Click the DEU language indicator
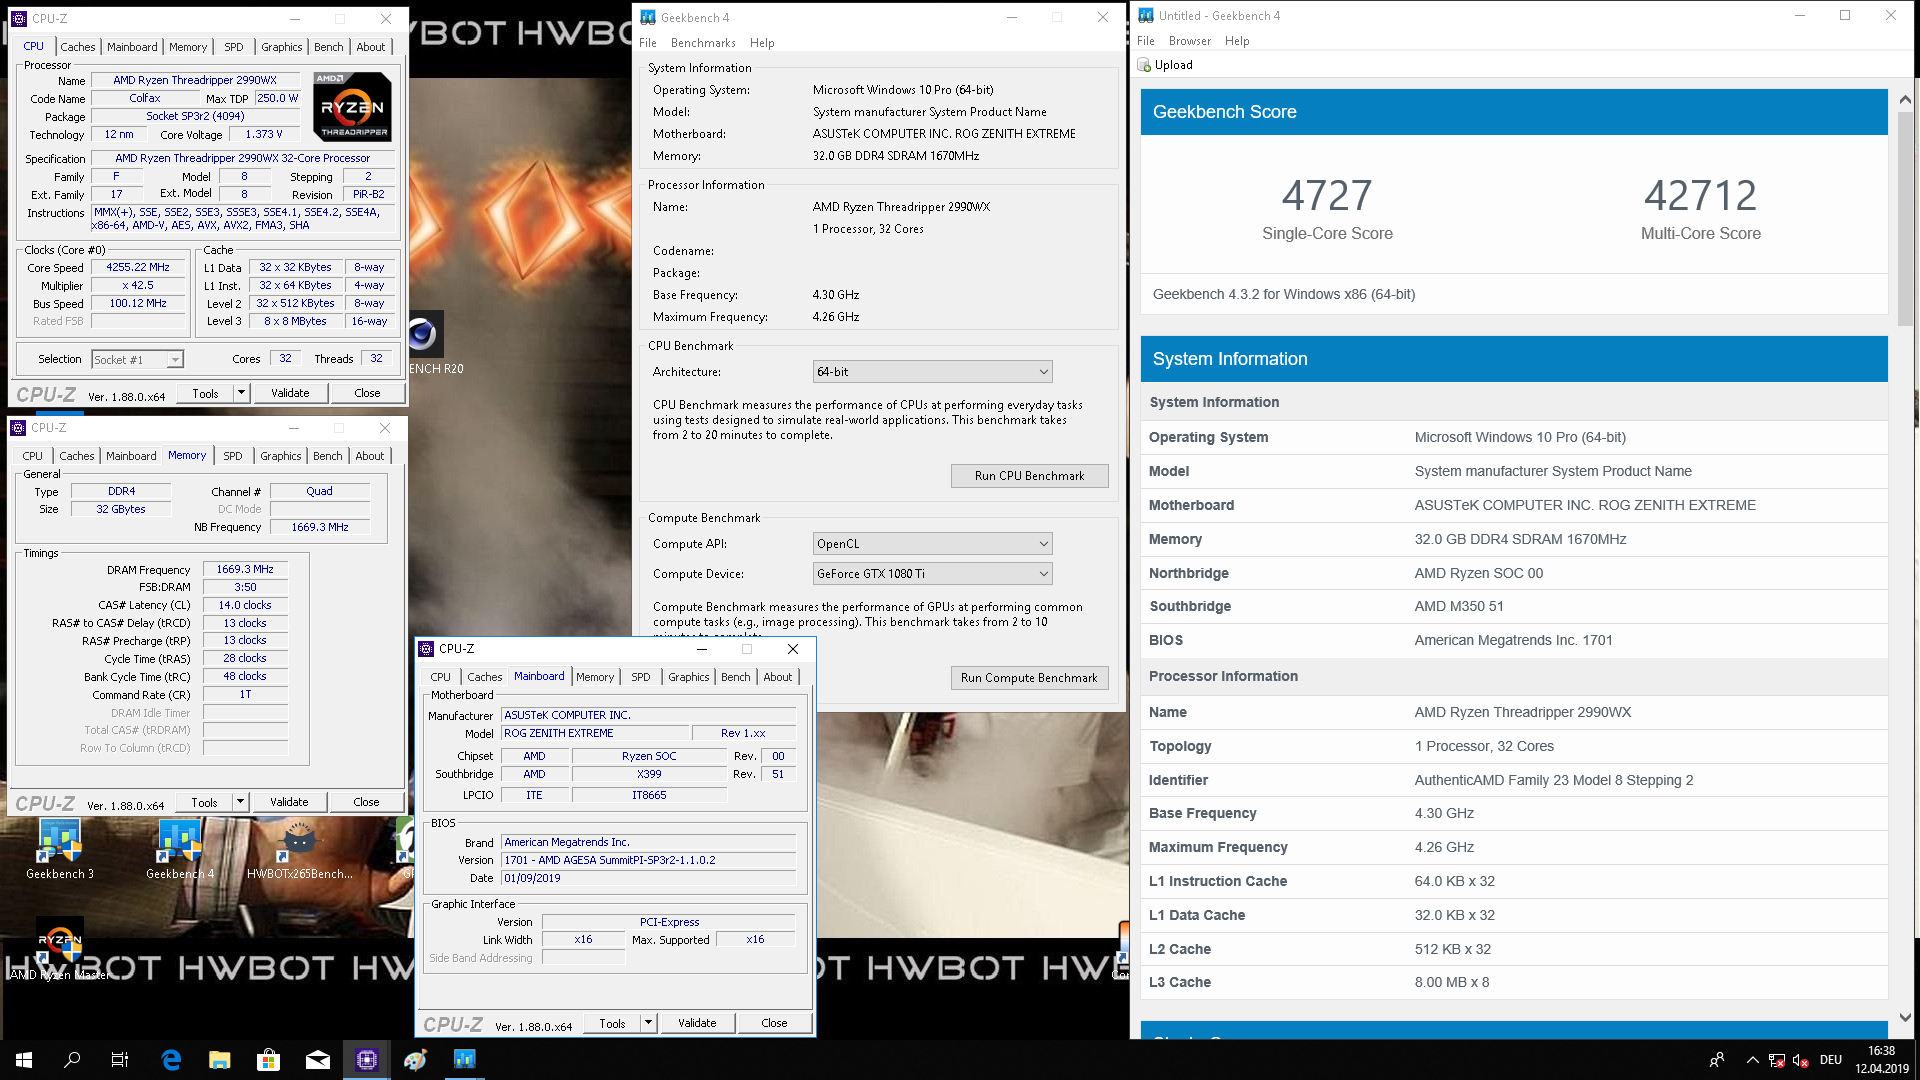The width and height of the screenshot is (1920, 1080). coord(1831,1060)
